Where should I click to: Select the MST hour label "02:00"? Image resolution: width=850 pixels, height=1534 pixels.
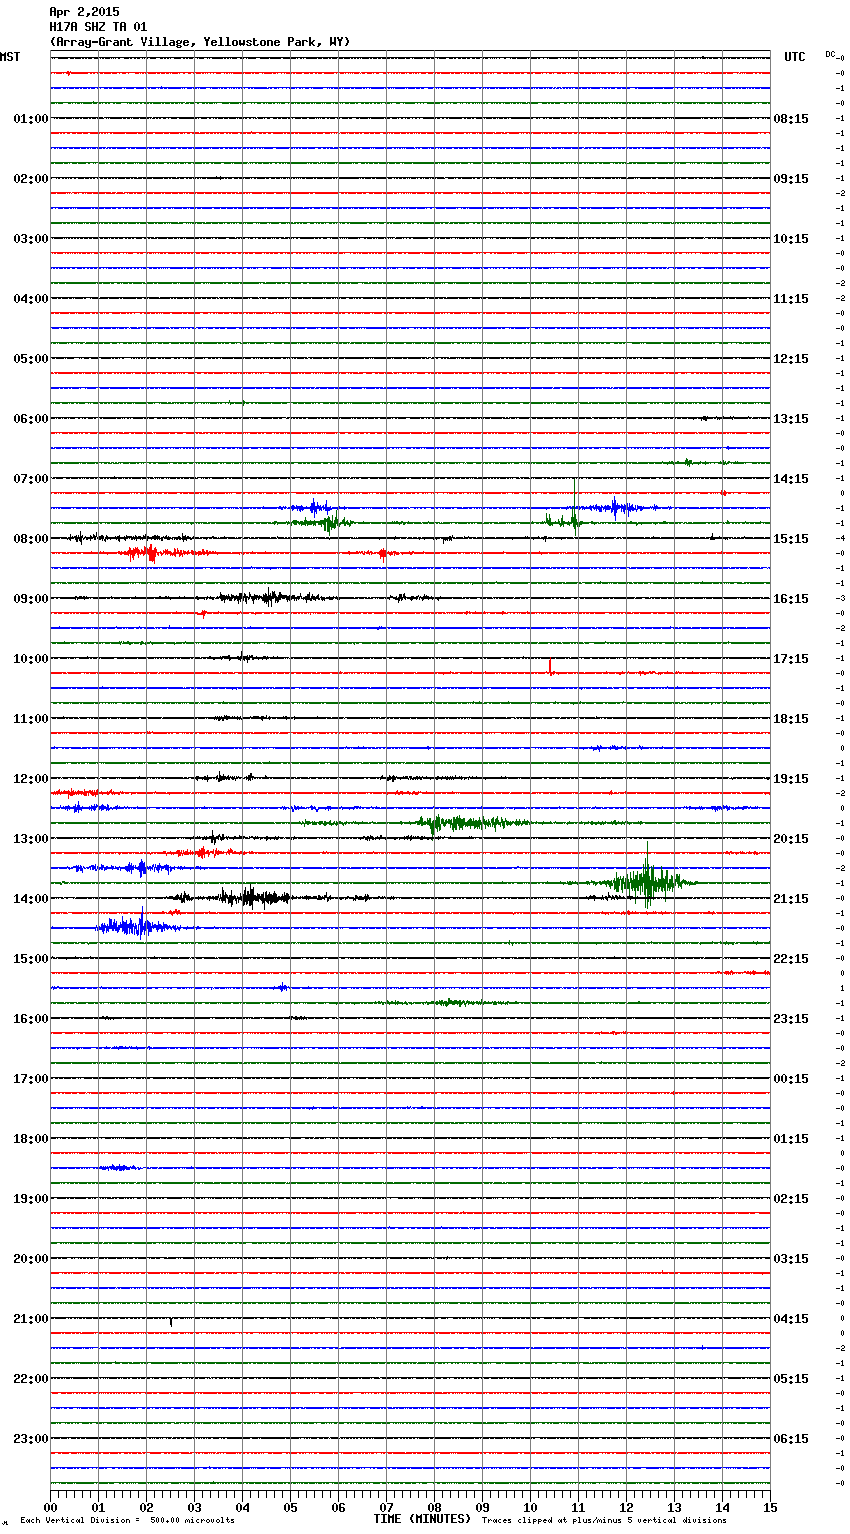(x=31, y=179)
